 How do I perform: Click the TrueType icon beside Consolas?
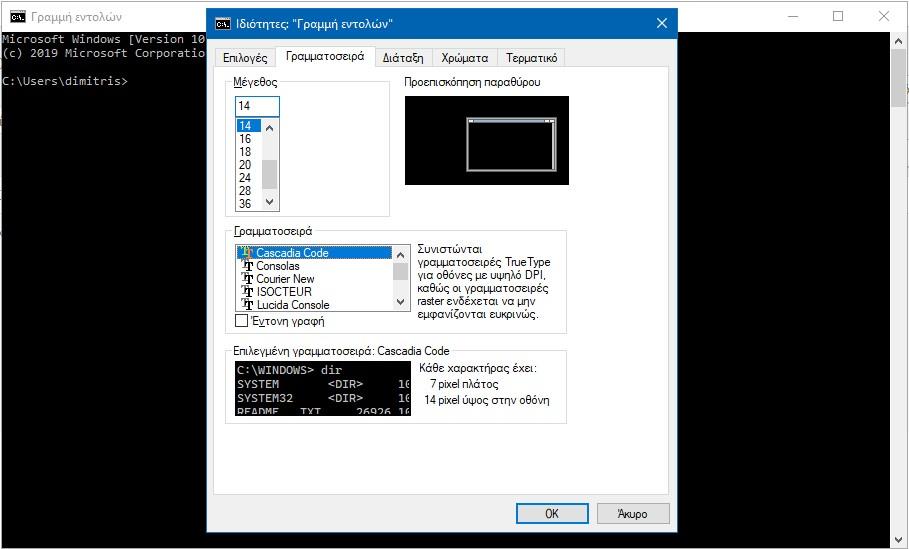(x=247, y=266)
